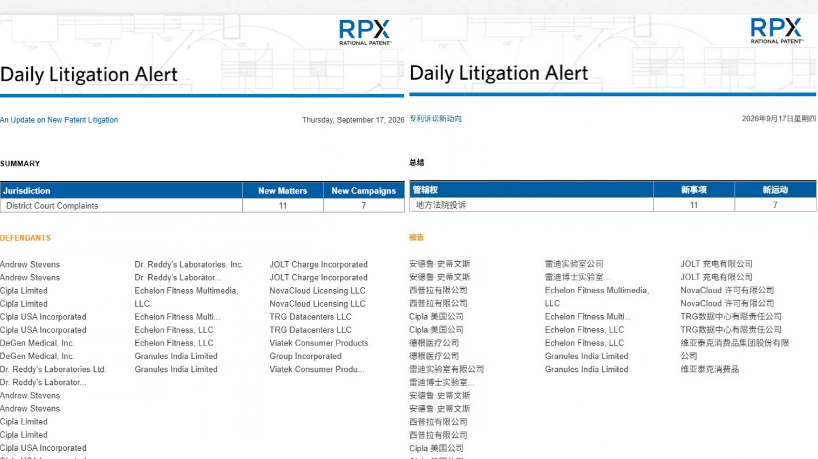This screenshot has width=818, height=459.
Task: Select "雷迪实验室有限公司" defendant
Action: (447, 369)
